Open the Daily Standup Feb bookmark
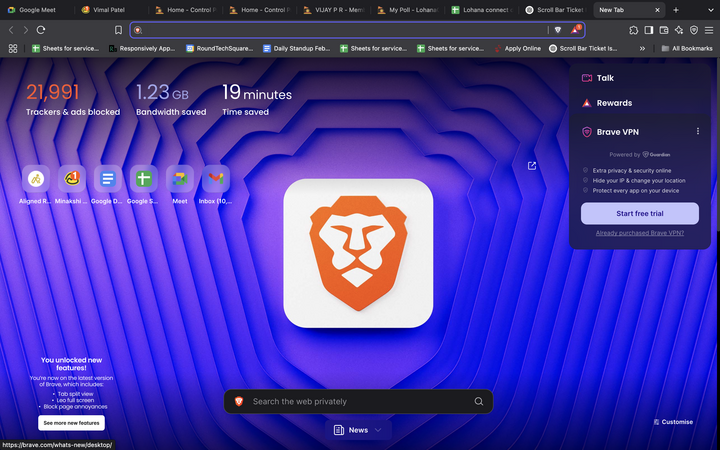720x450 pixels. (x=297, y=48)
